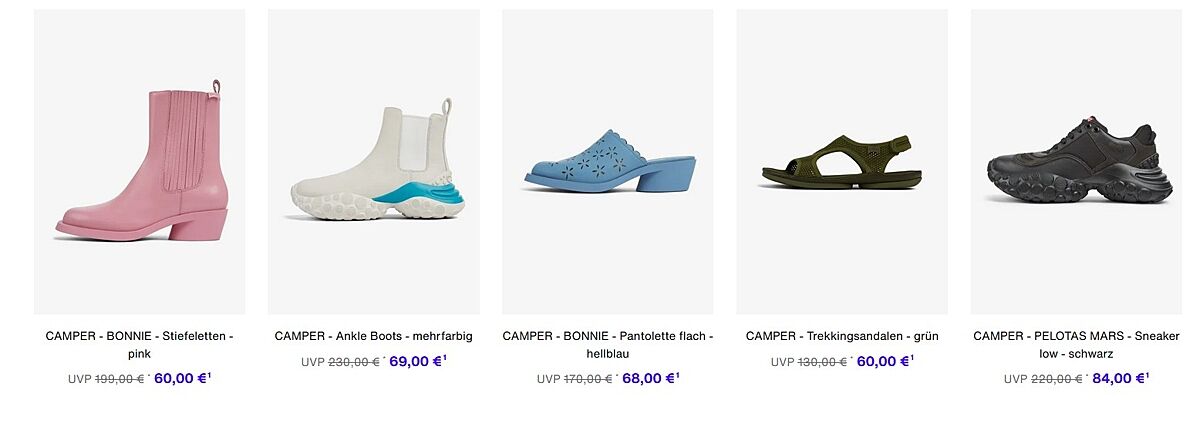The width and height of the screenshot is (1200, 437).
Task: Click the white multicolor Ankle Boots photo
Action: pos(373,162)
